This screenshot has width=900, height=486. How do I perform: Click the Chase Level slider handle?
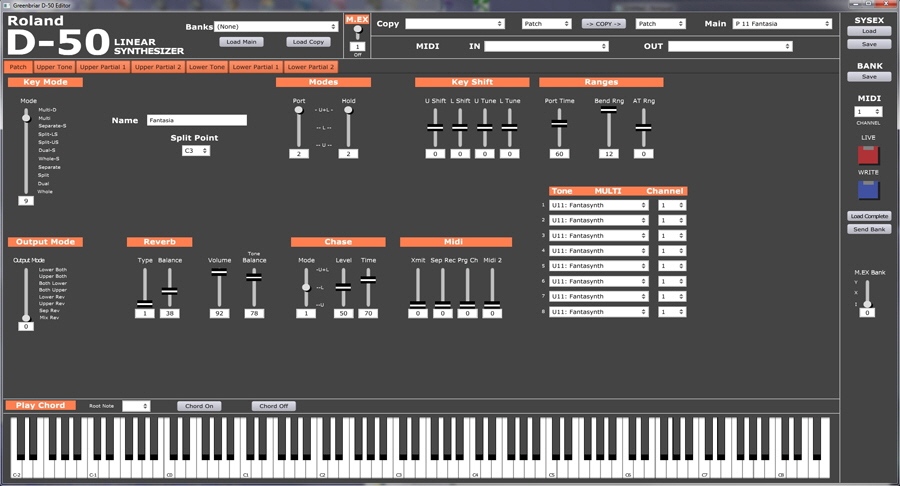coord(343,287)
